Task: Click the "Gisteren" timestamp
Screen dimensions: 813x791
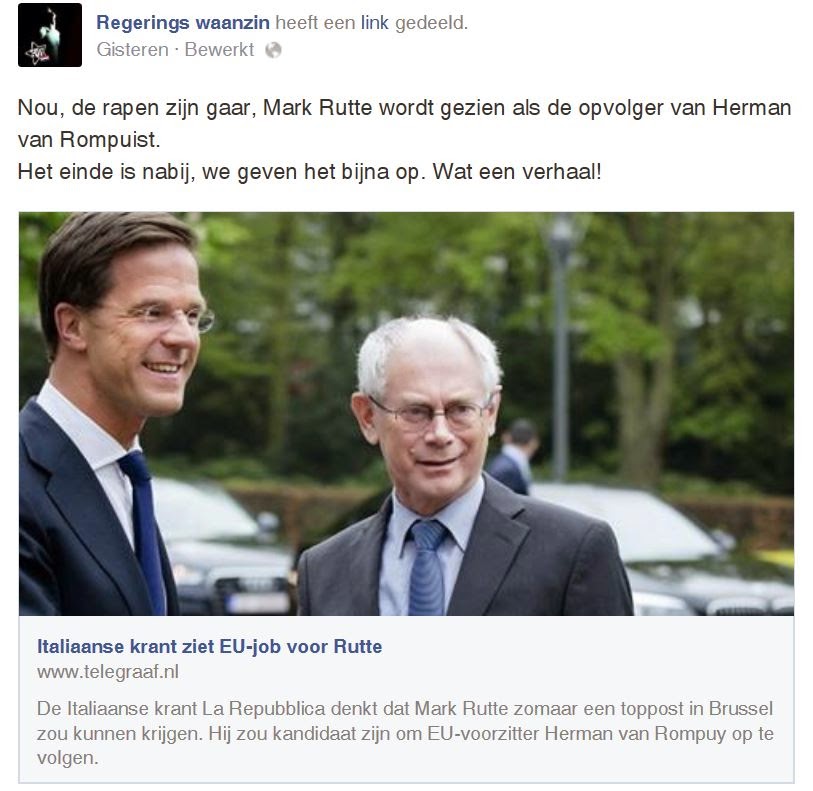Action: coord(132,50)
